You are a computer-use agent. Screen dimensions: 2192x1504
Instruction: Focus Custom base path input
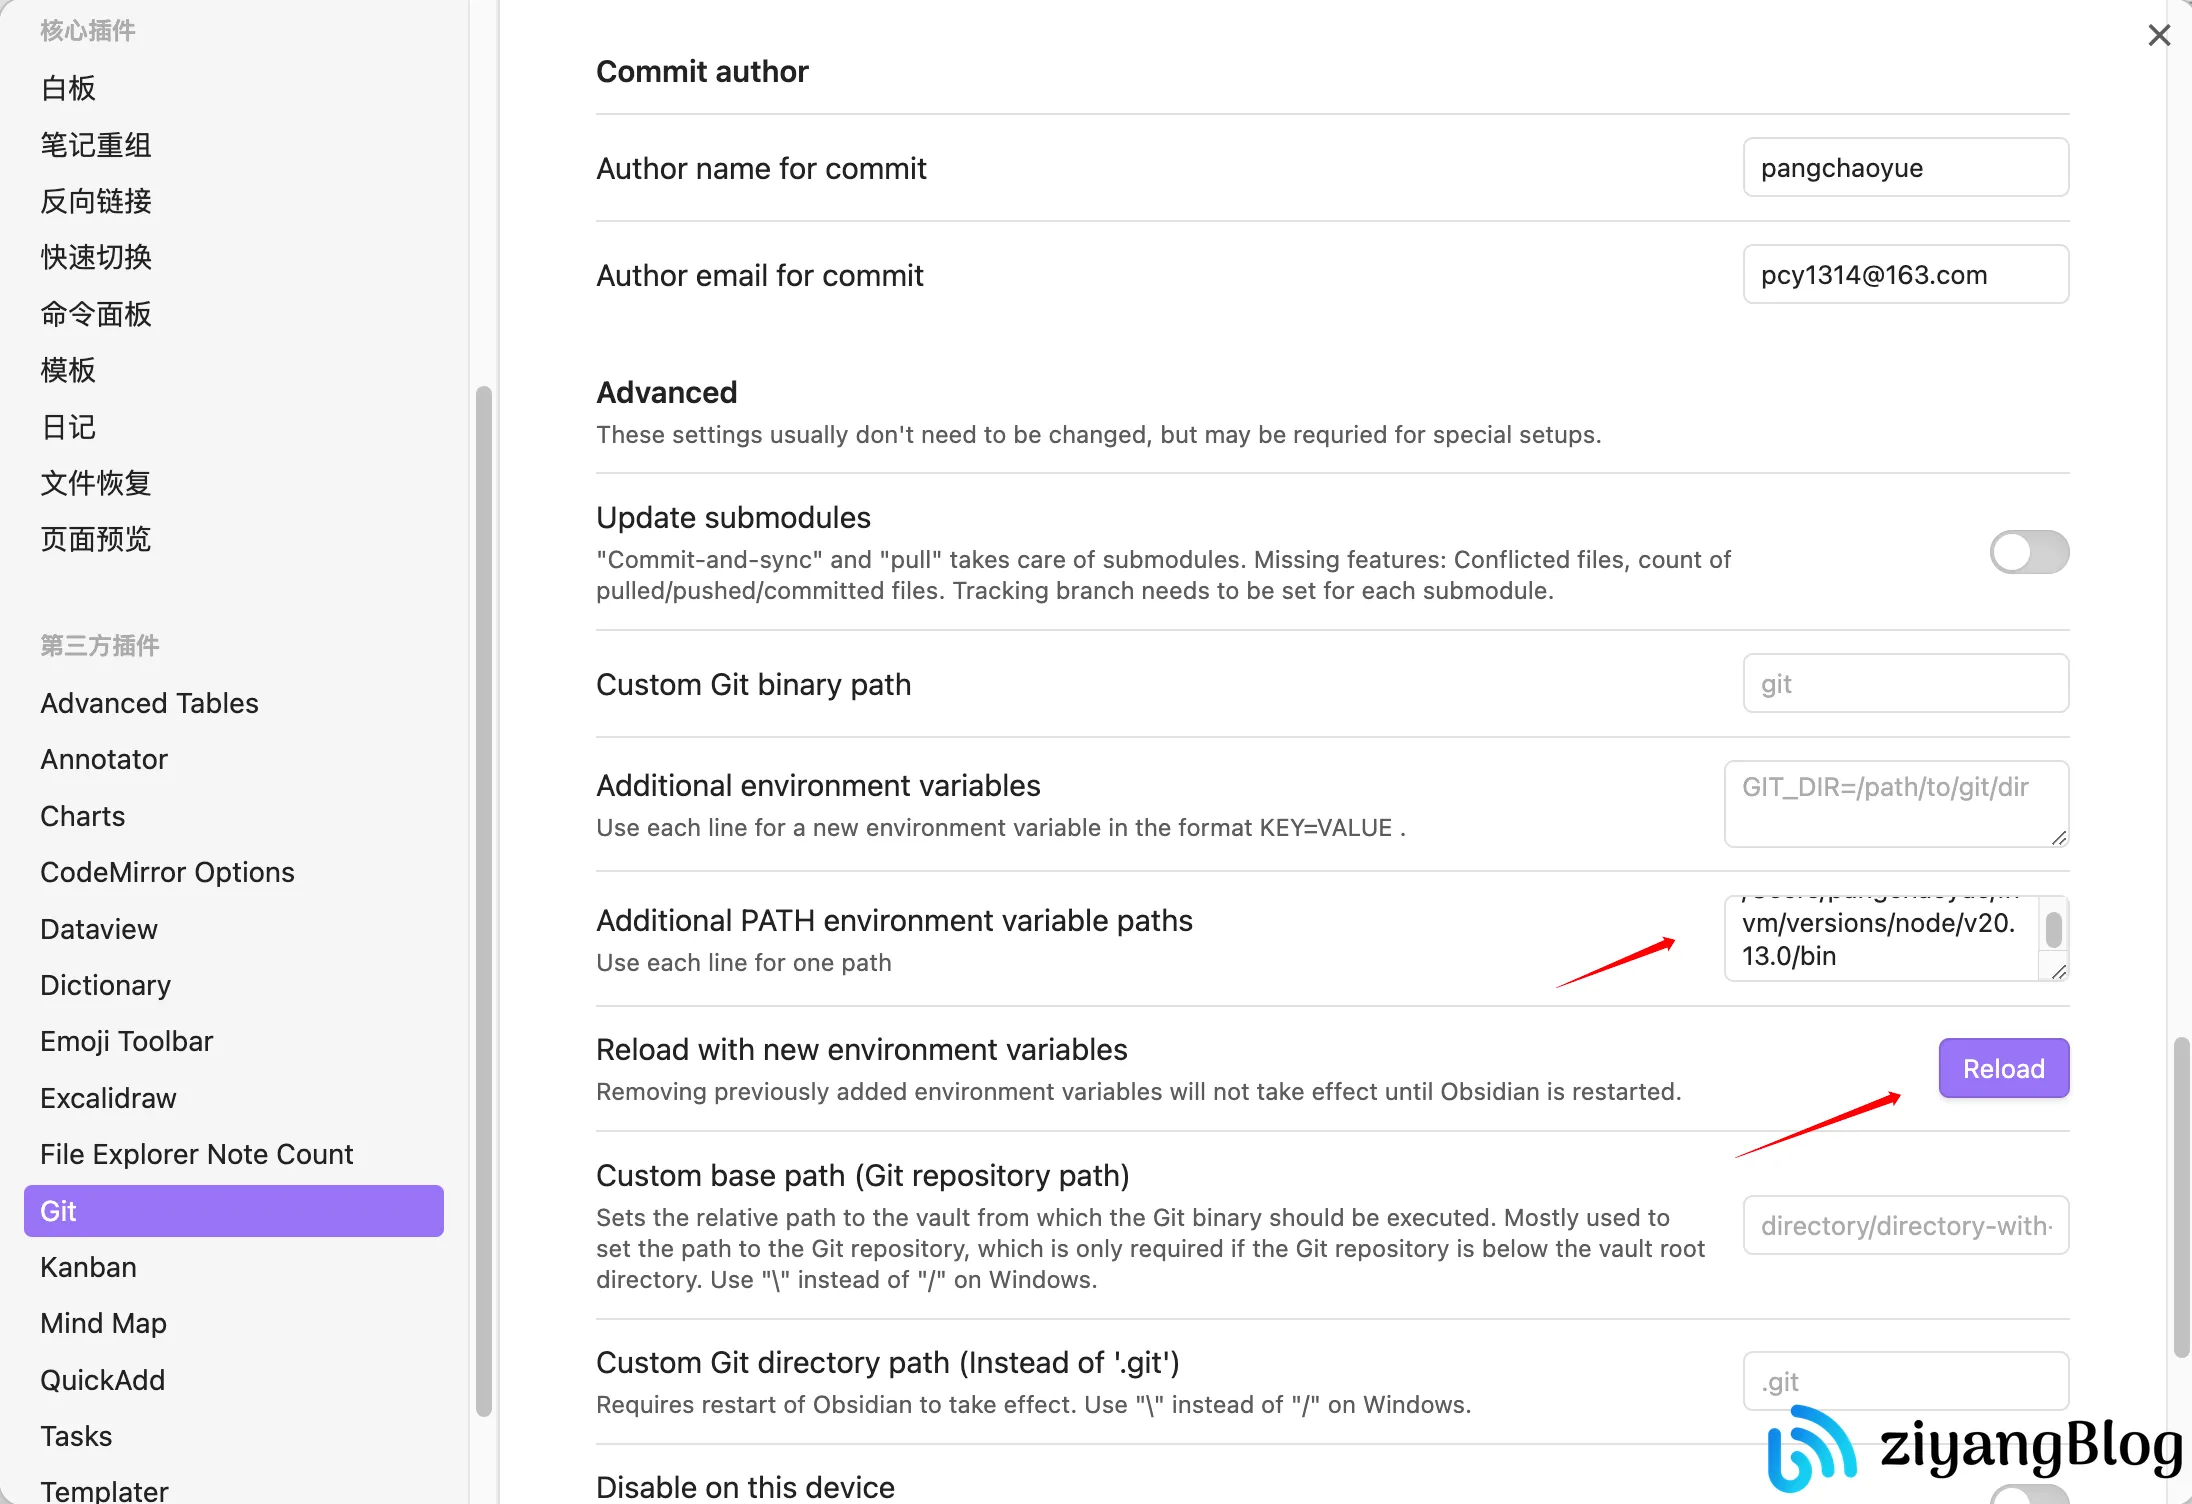(1905, 1225)
